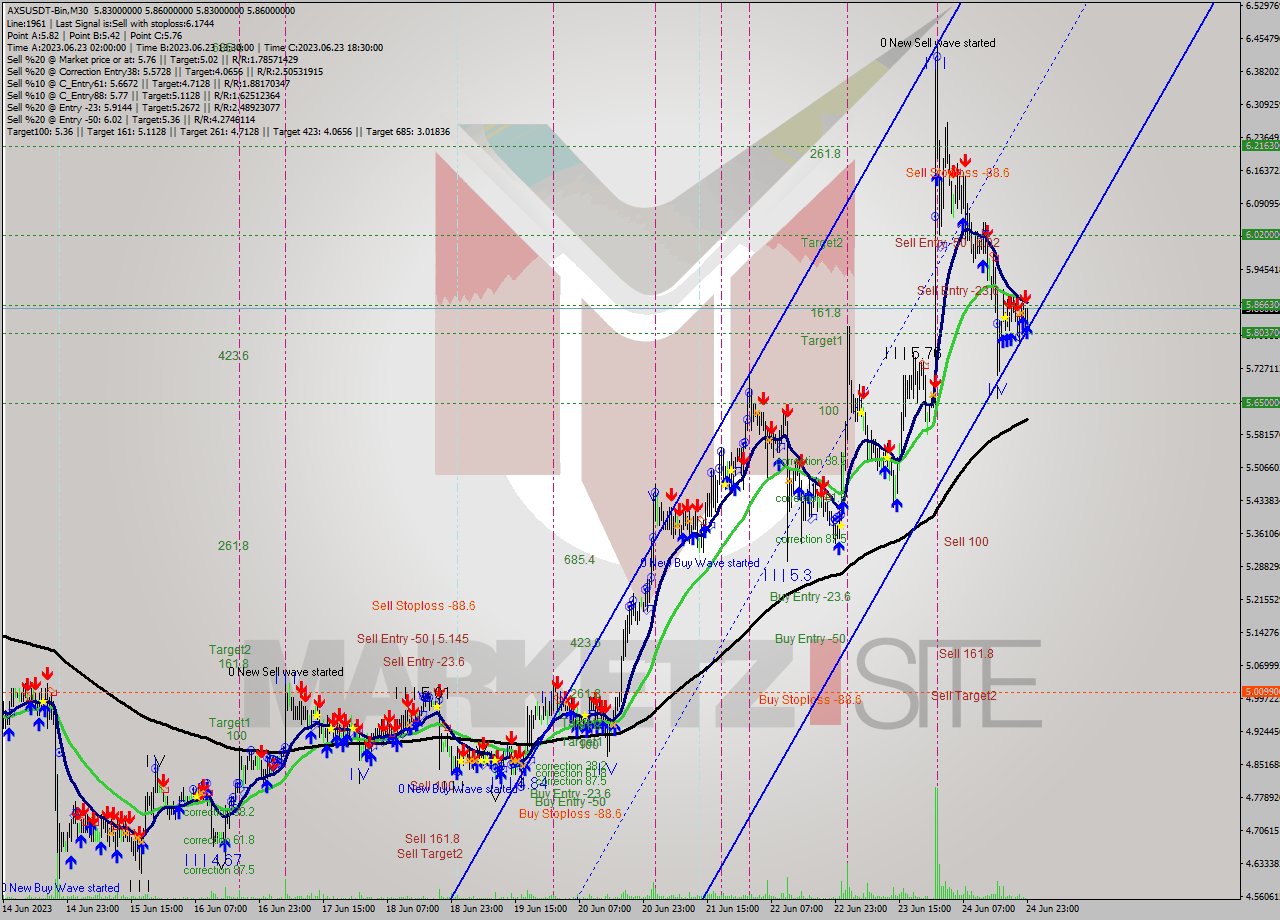Click the 4.633 price axis label

(x=1262, y=864)
